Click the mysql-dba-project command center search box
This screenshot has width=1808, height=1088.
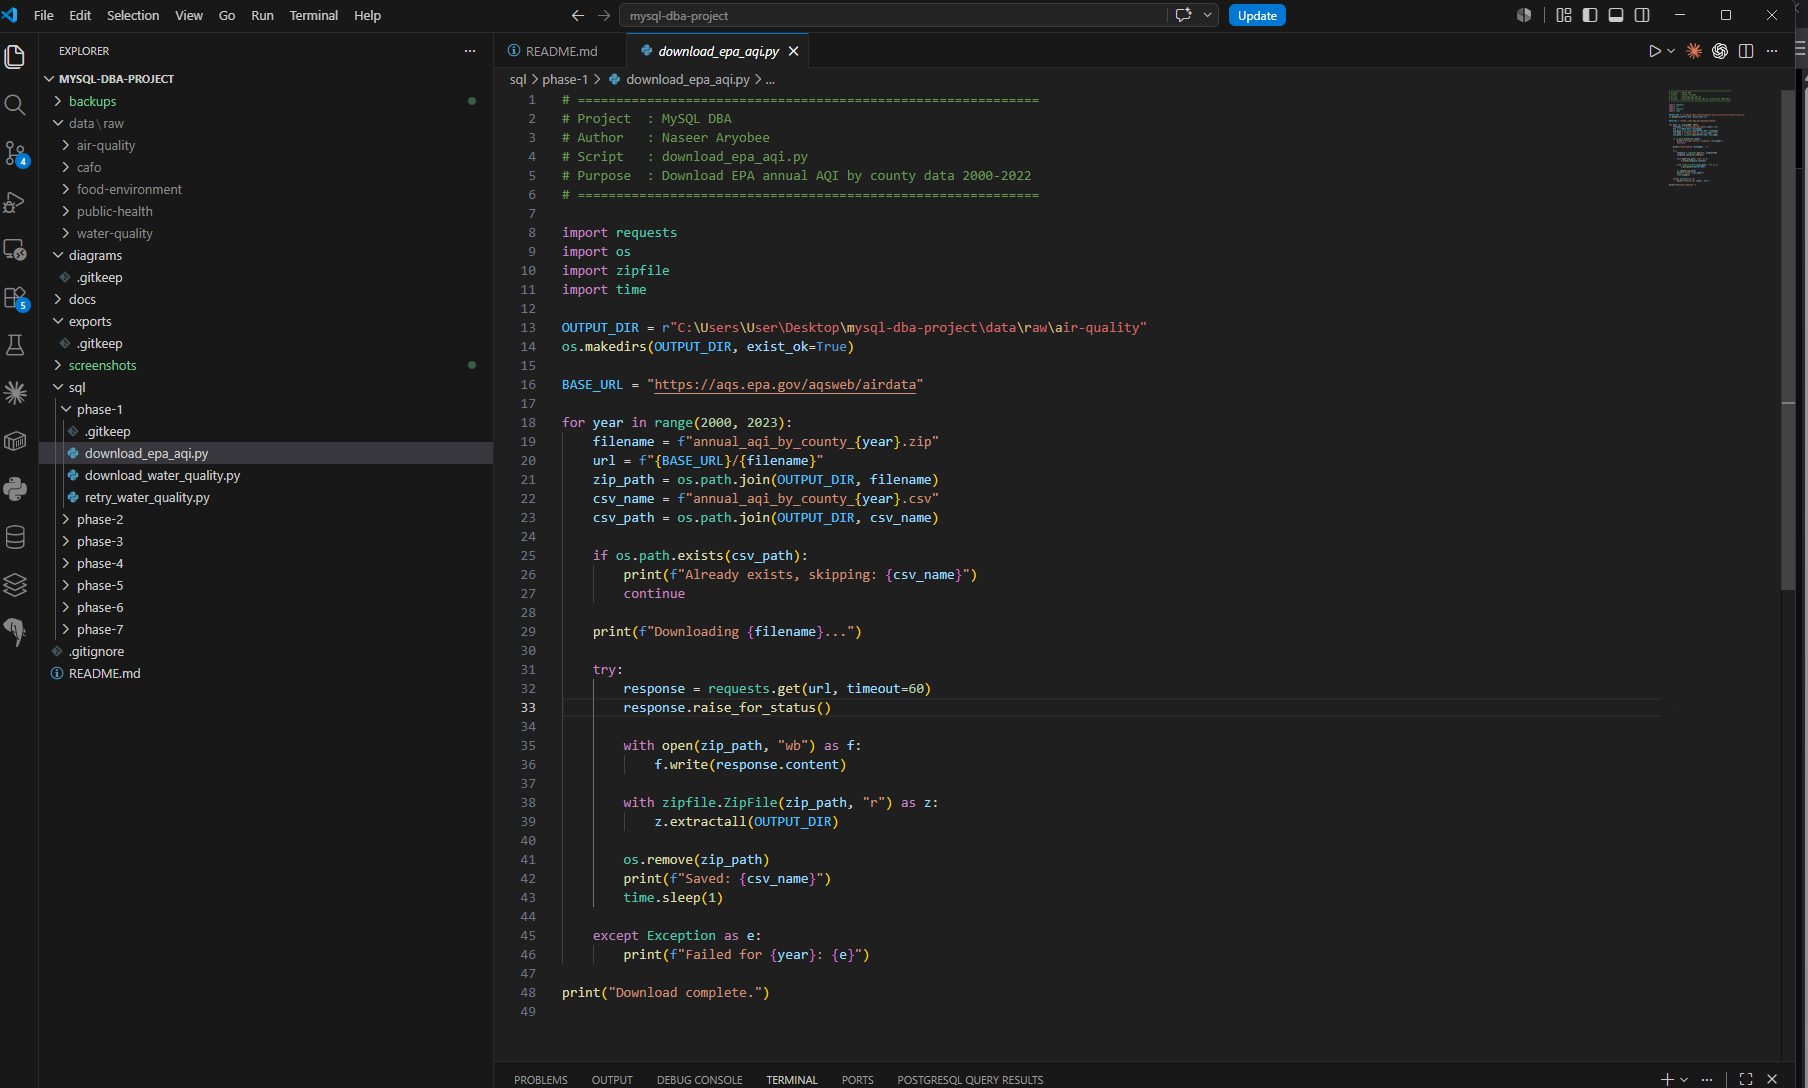coord(892,15)
